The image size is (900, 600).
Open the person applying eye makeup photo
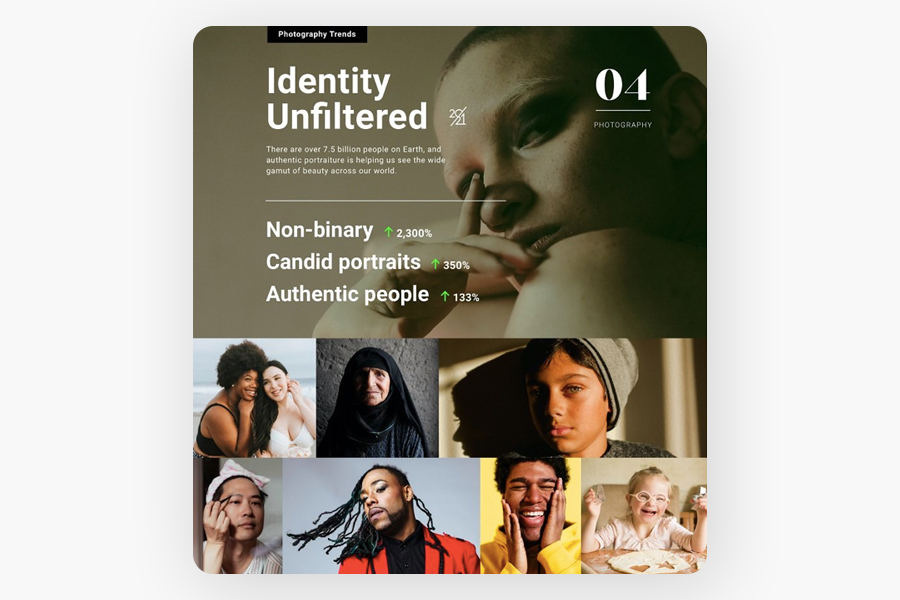tap(238, 516)
